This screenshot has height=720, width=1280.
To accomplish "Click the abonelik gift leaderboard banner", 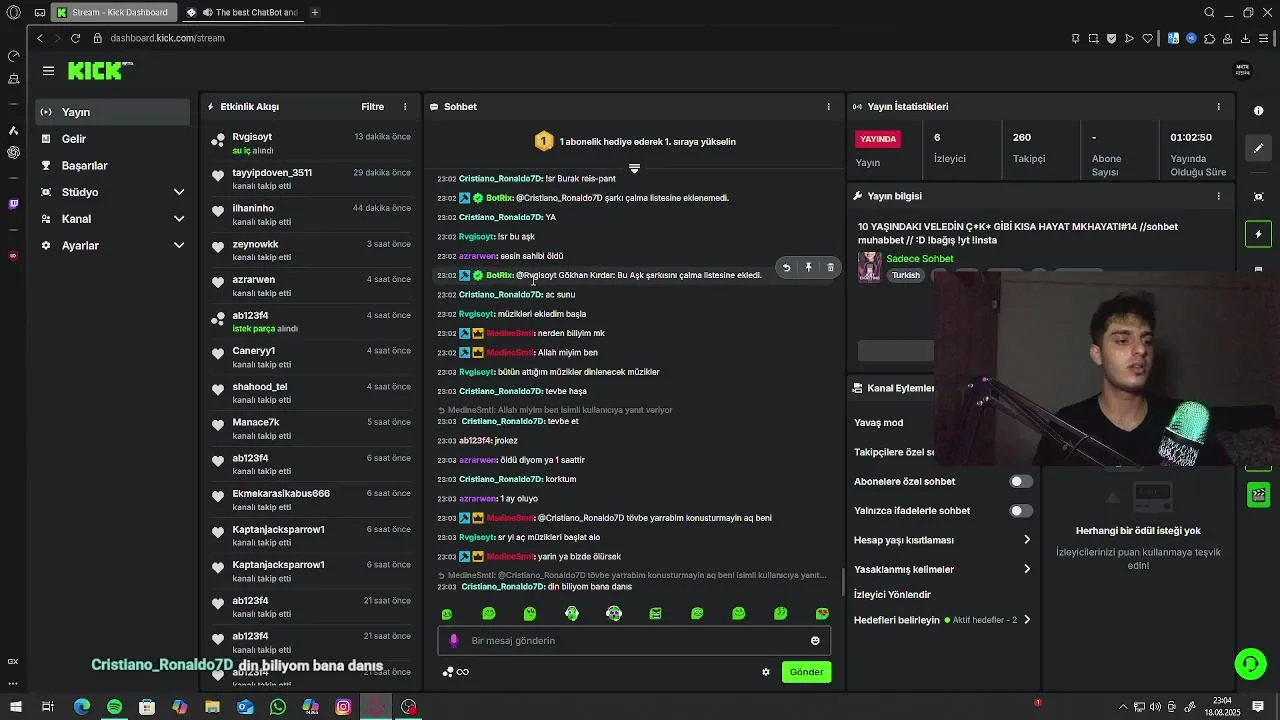I will click(x=635, y=142).
